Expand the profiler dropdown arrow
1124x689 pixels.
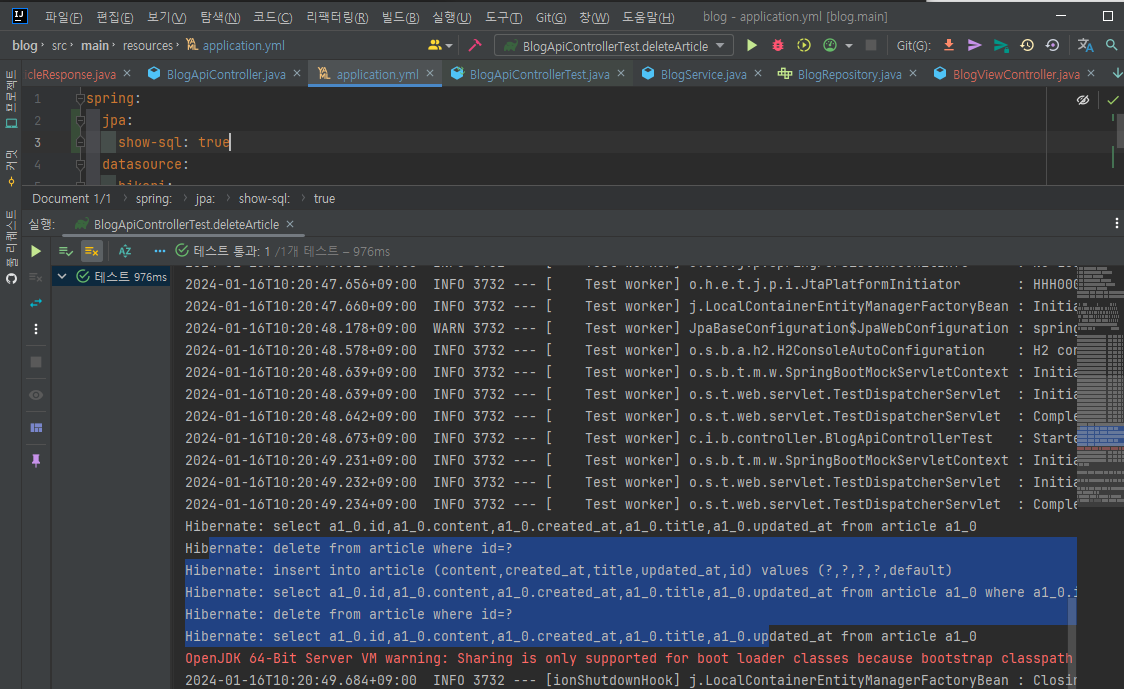849,46
